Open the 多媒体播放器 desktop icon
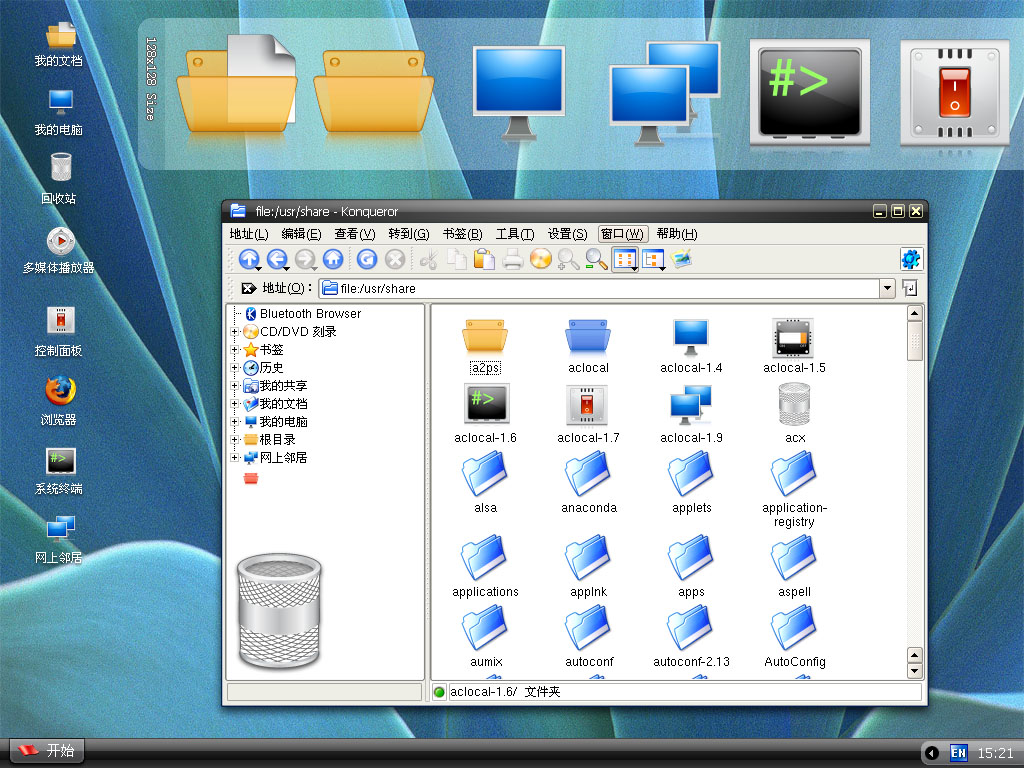The width and height of the screenshot is (1024, 768). 59,250
